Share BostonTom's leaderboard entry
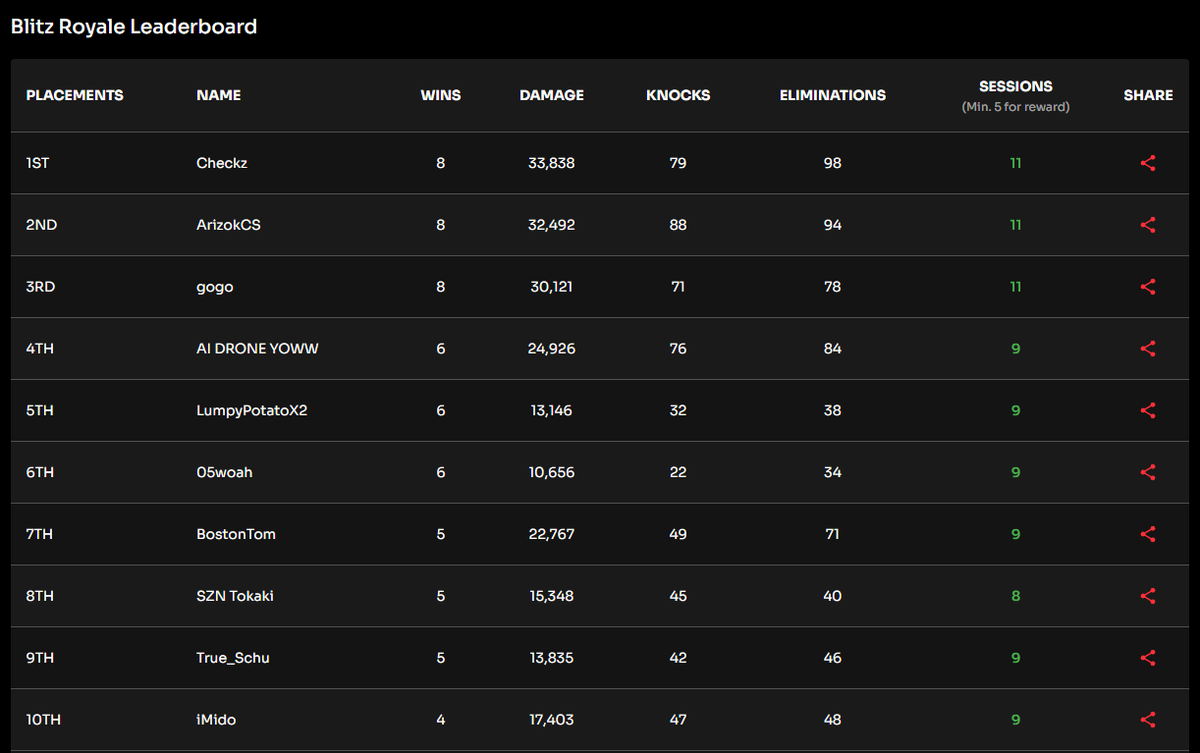Screen dimensions: 1200x753 click(1148, 534)
